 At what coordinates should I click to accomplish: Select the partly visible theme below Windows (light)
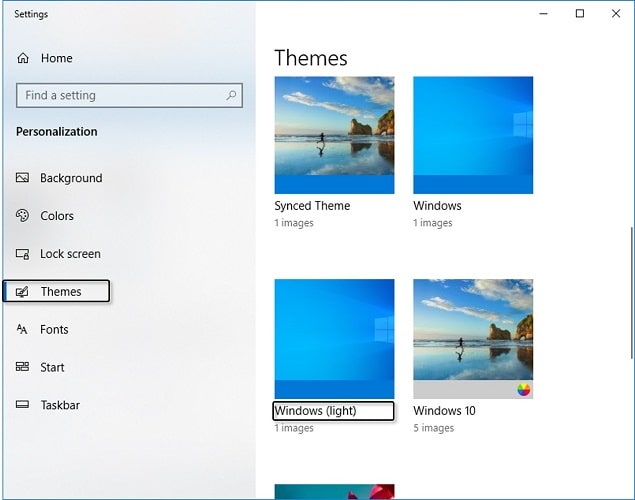pyautogui.click(x=334, y=491)
